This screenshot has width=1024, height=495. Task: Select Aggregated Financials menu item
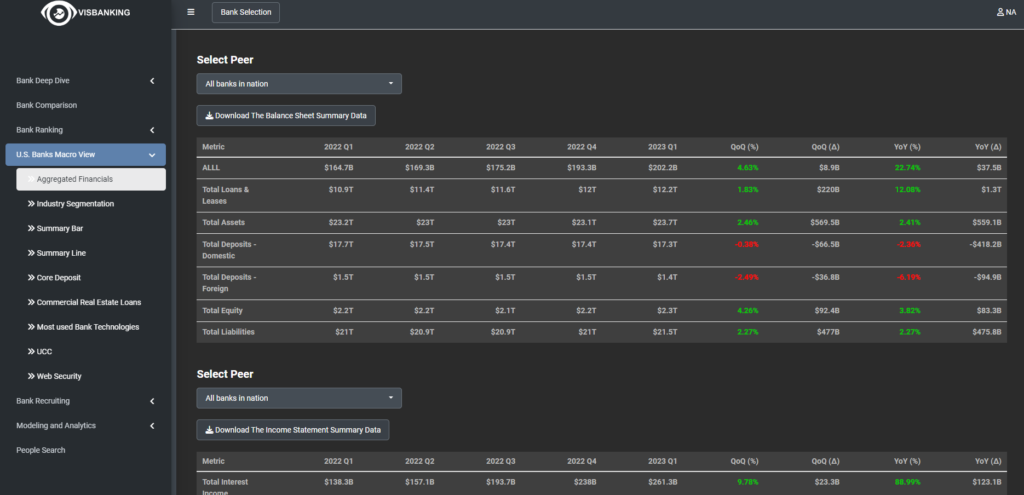pyautogui.click(x=75, y=179)
